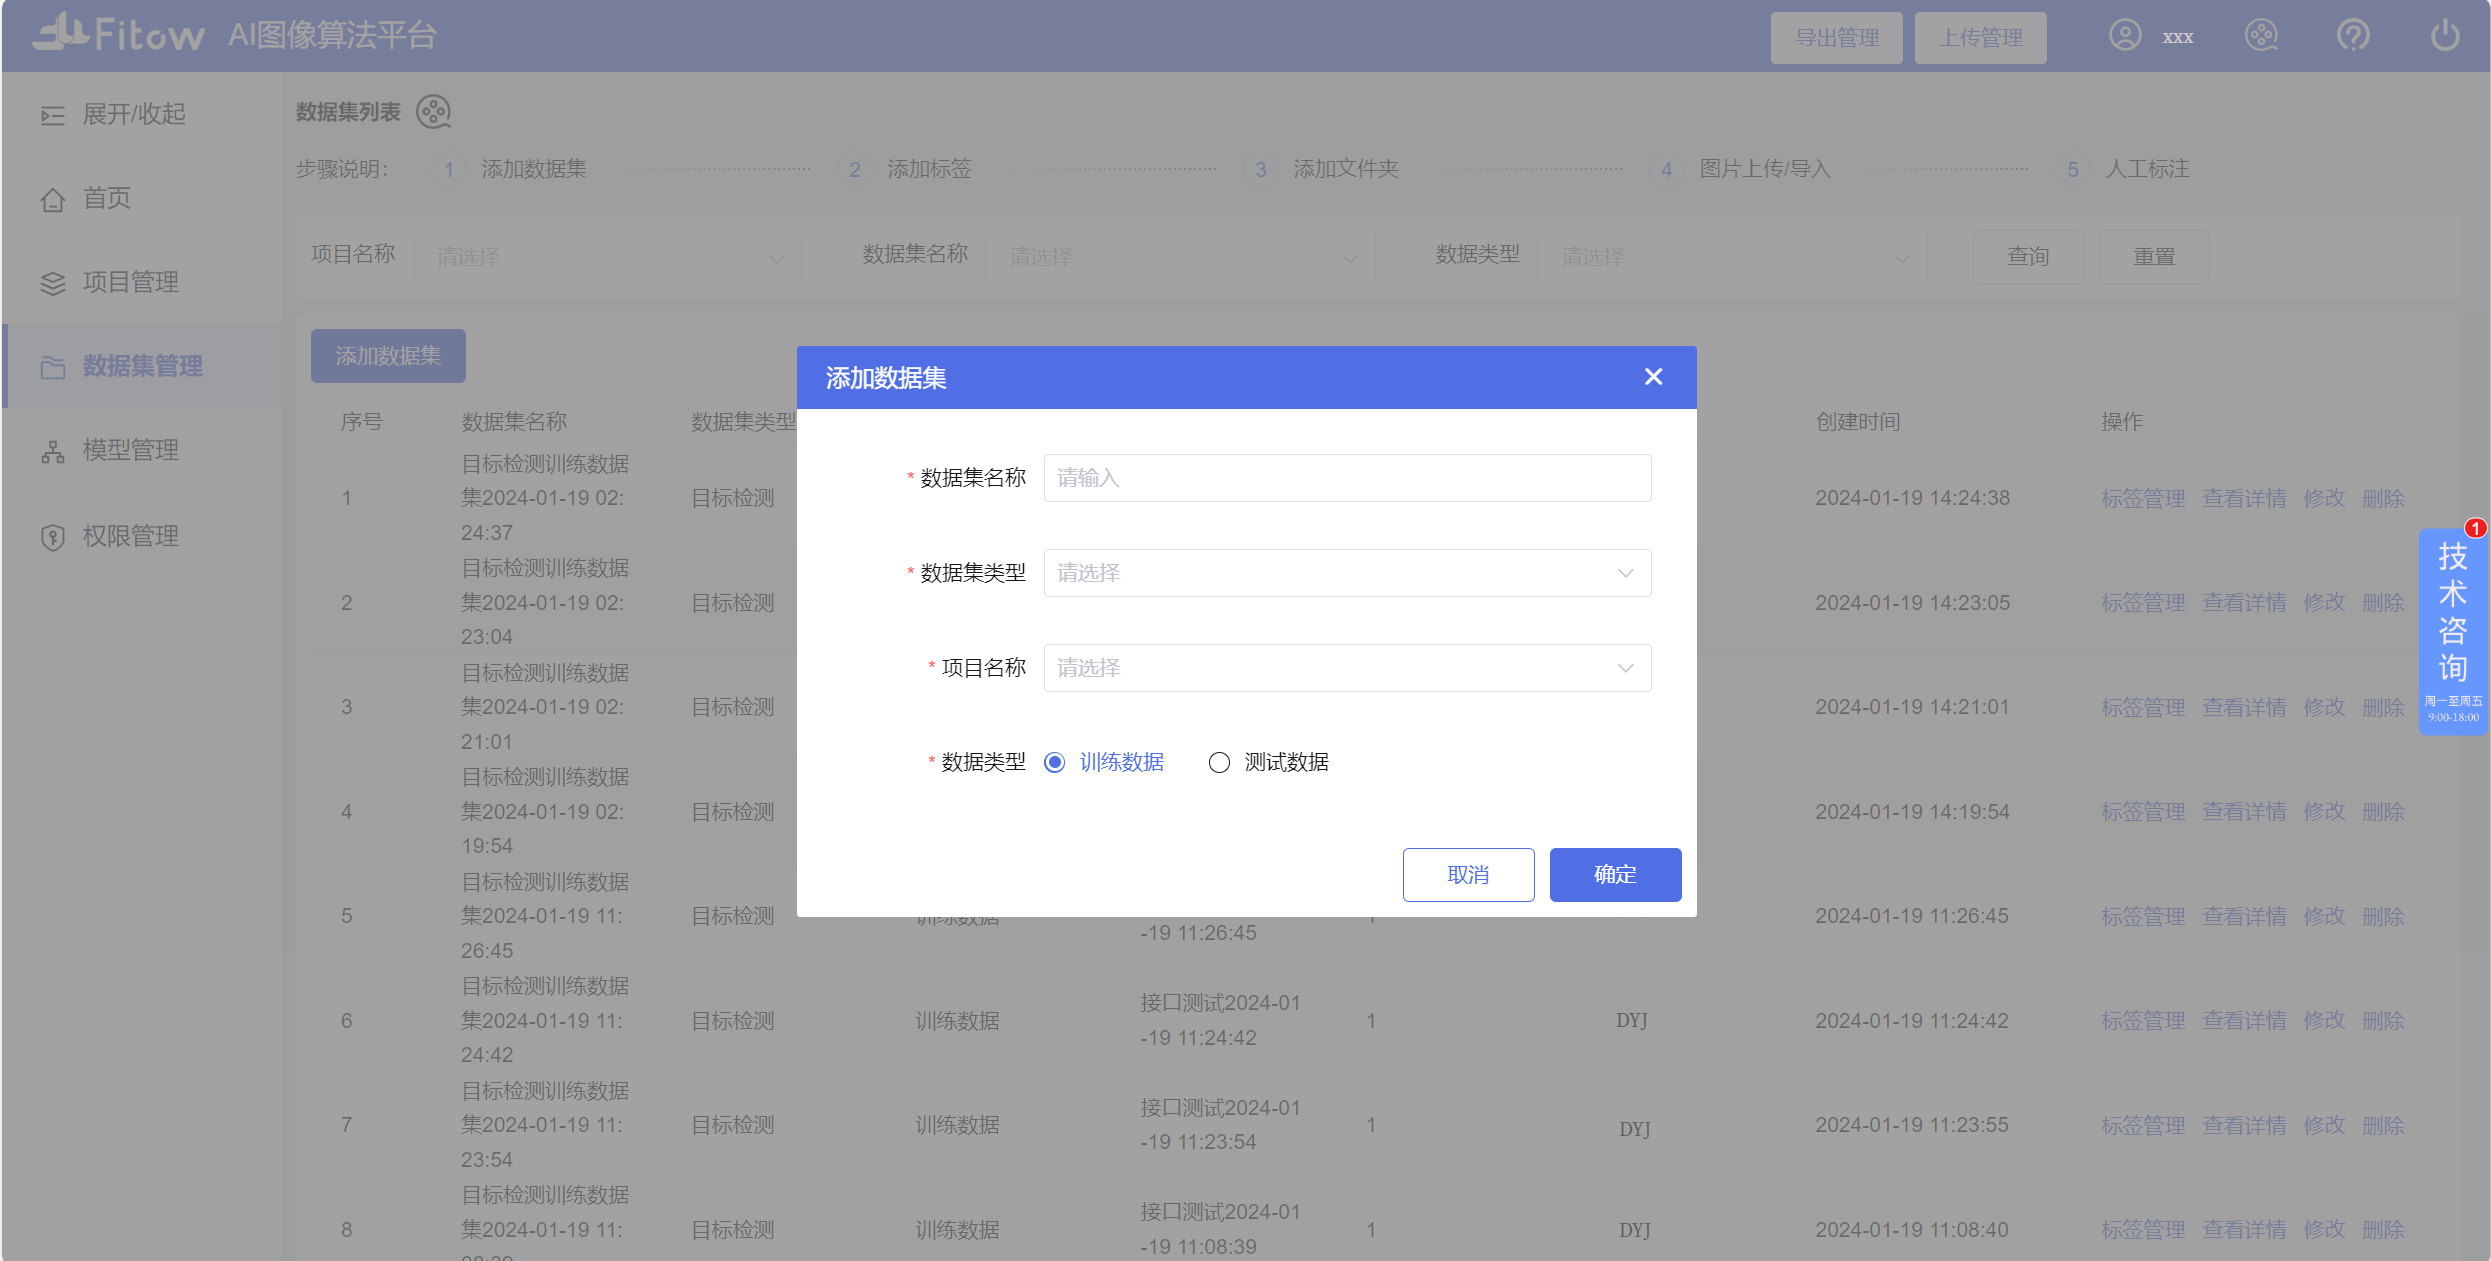This screenshot has width=2491, height=1261.
Task: Click the 重置 button
Action: click(2154, 257)
